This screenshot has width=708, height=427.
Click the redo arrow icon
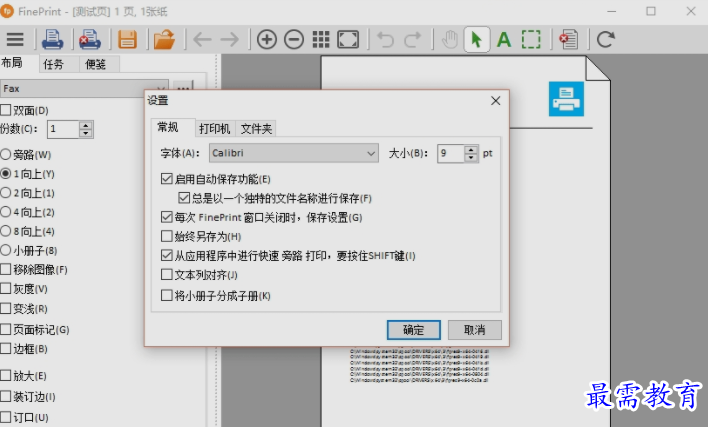click(x=412, y=40)
